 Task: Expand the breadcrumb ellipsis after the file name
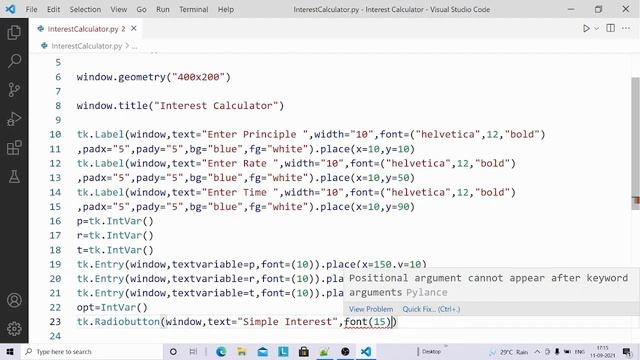[x=134, y=47]
